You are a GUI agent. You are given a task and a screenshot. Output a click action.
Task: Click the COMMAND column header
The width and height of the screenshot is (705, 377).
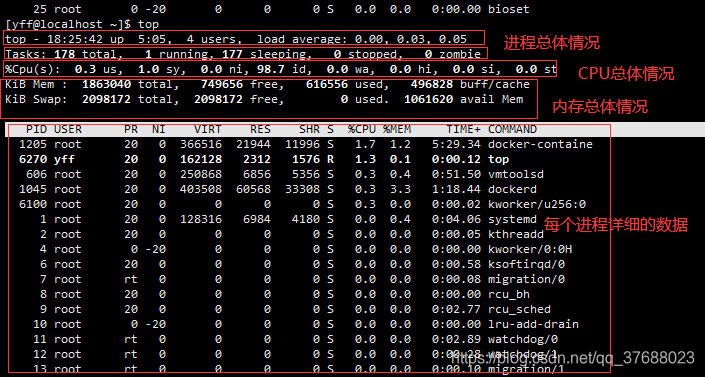tap(513, 130)
